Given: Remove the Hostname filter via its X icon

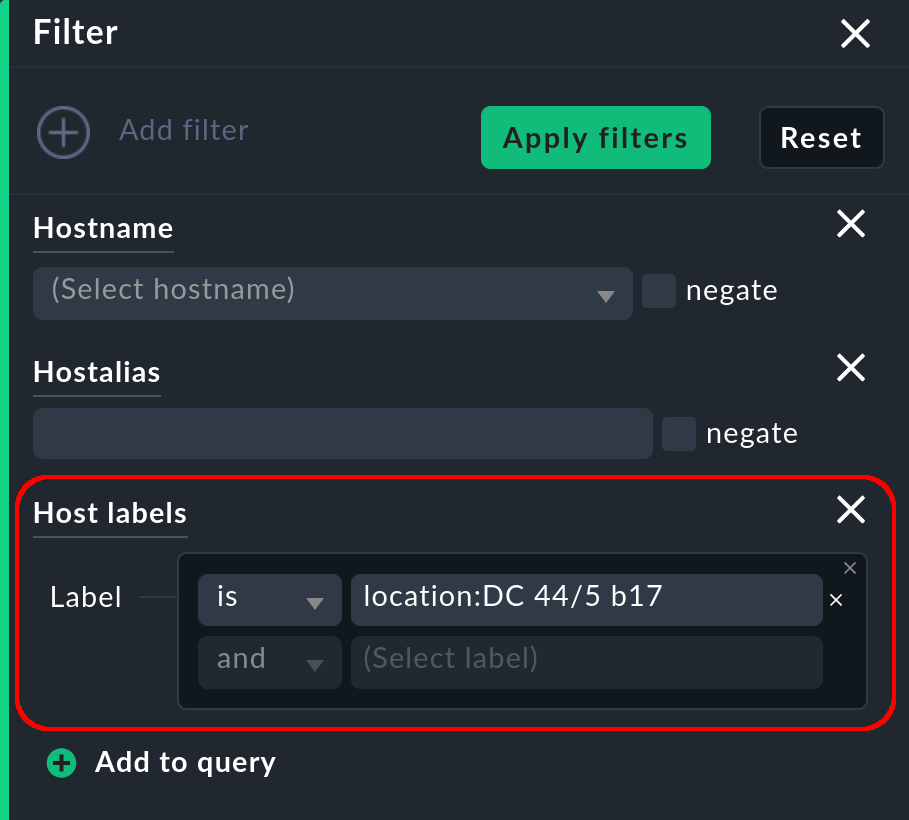Looking at the screenshot, I should pyautogui.click(x=850, y=224).
